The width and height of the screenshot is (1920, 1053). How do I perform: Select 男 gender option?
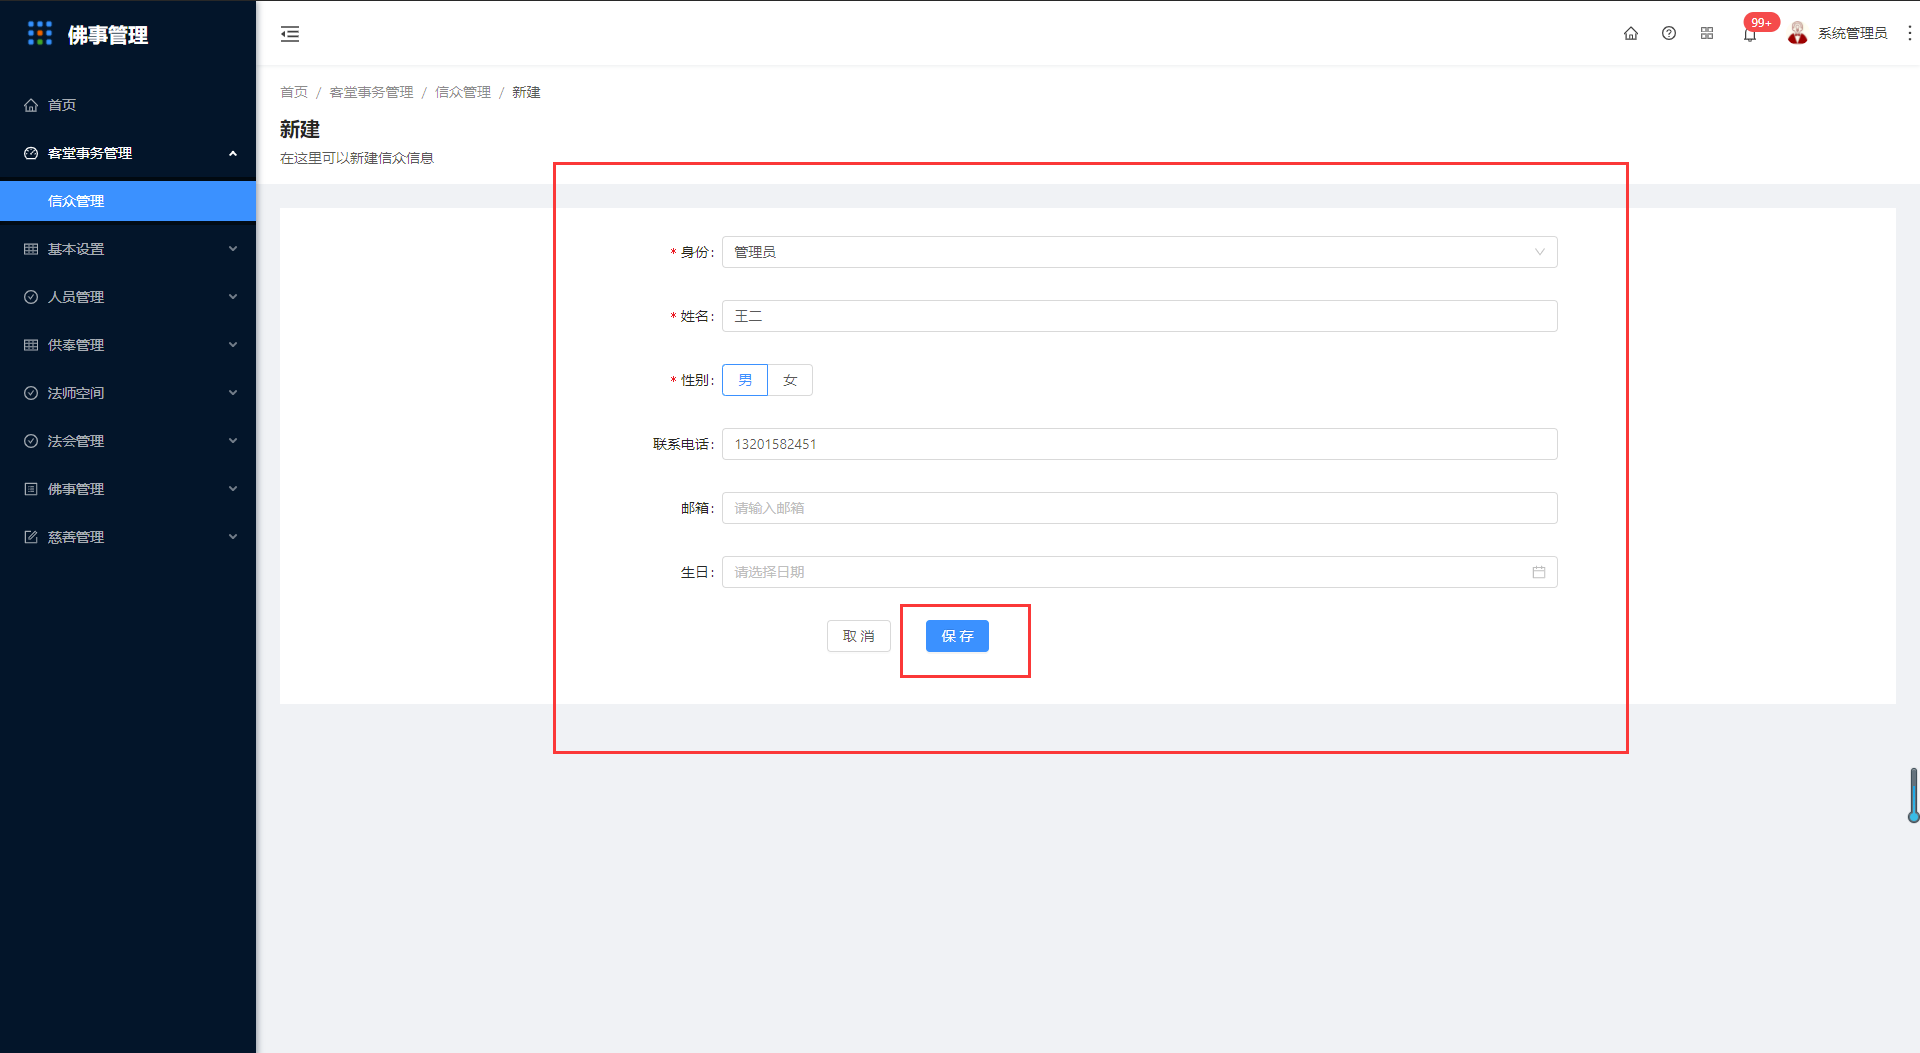[745, 380]
